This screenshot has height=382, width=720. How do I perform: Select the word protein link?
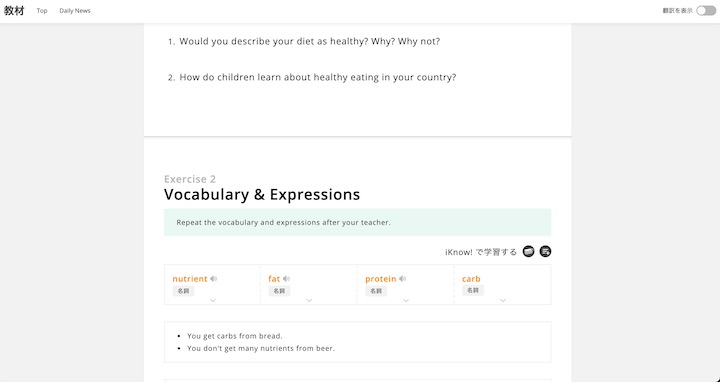click(x=381, y=279)
